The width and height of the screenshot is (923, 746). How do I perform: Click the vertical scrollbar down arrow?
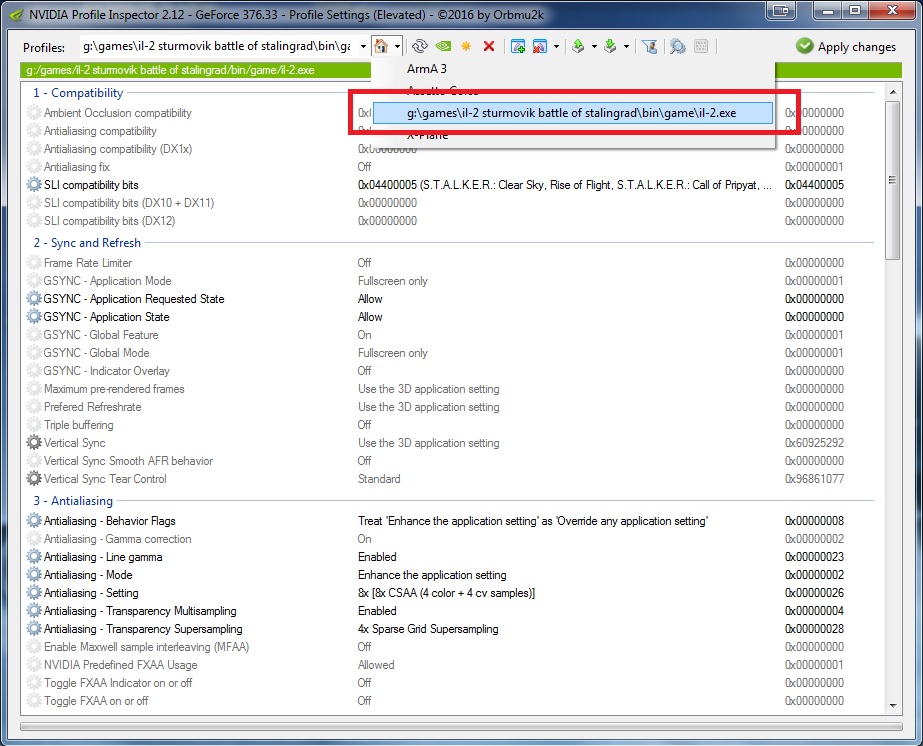pos(893,705)
